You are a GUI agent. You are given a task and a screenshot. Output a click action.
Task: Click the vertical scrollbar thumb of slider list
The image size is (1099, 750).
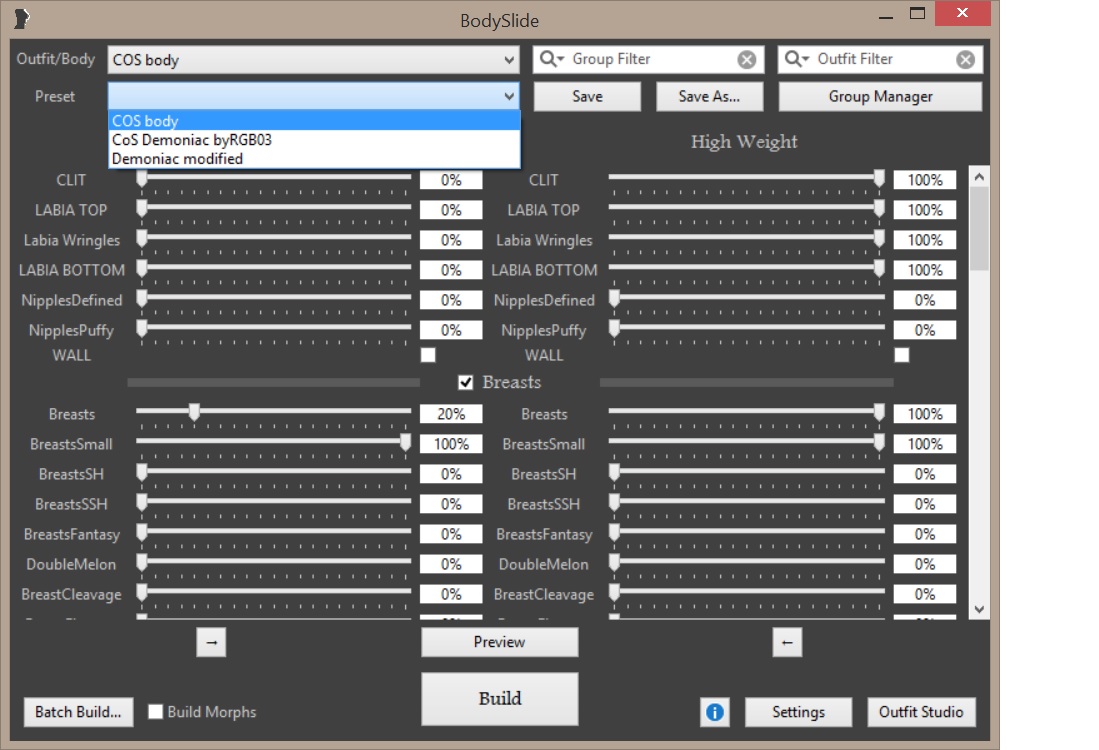point(979,229)
